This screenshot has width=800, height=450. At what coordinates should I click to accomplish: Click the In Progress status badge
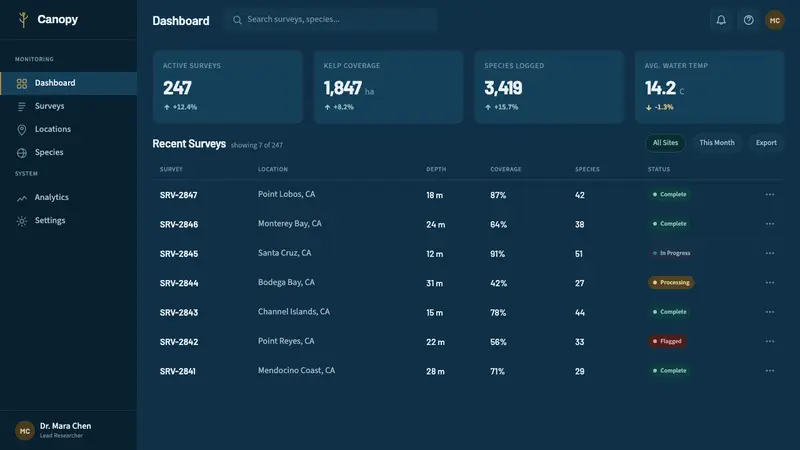671,253
